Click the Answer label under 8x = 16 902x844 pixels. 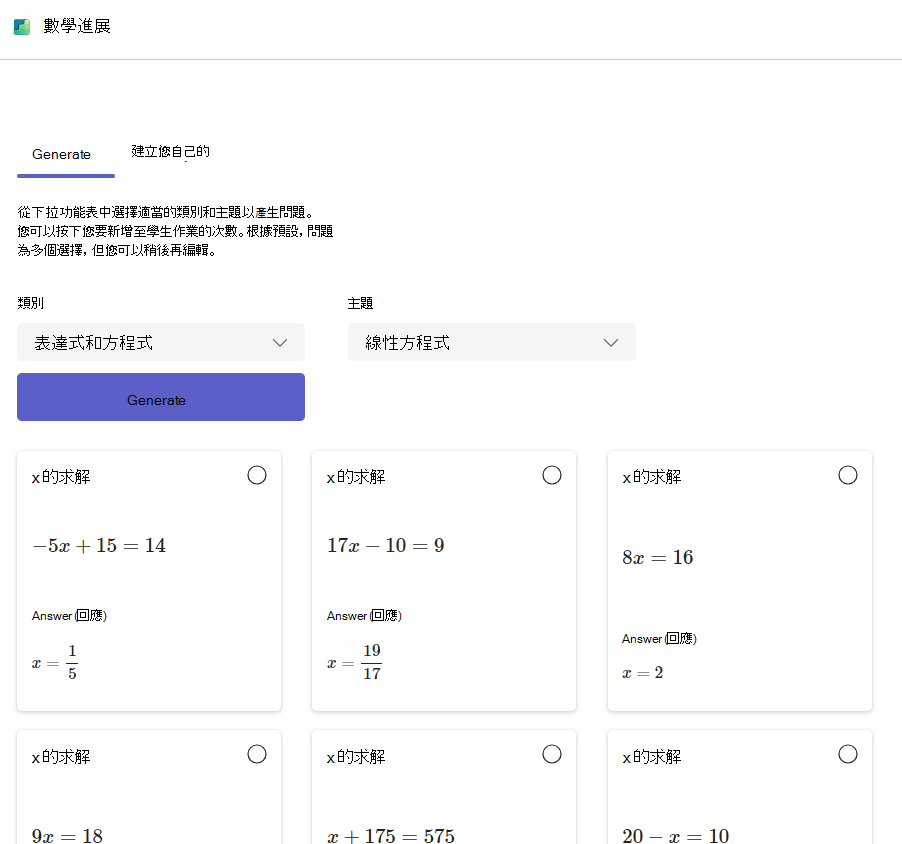tap(659, 639)
